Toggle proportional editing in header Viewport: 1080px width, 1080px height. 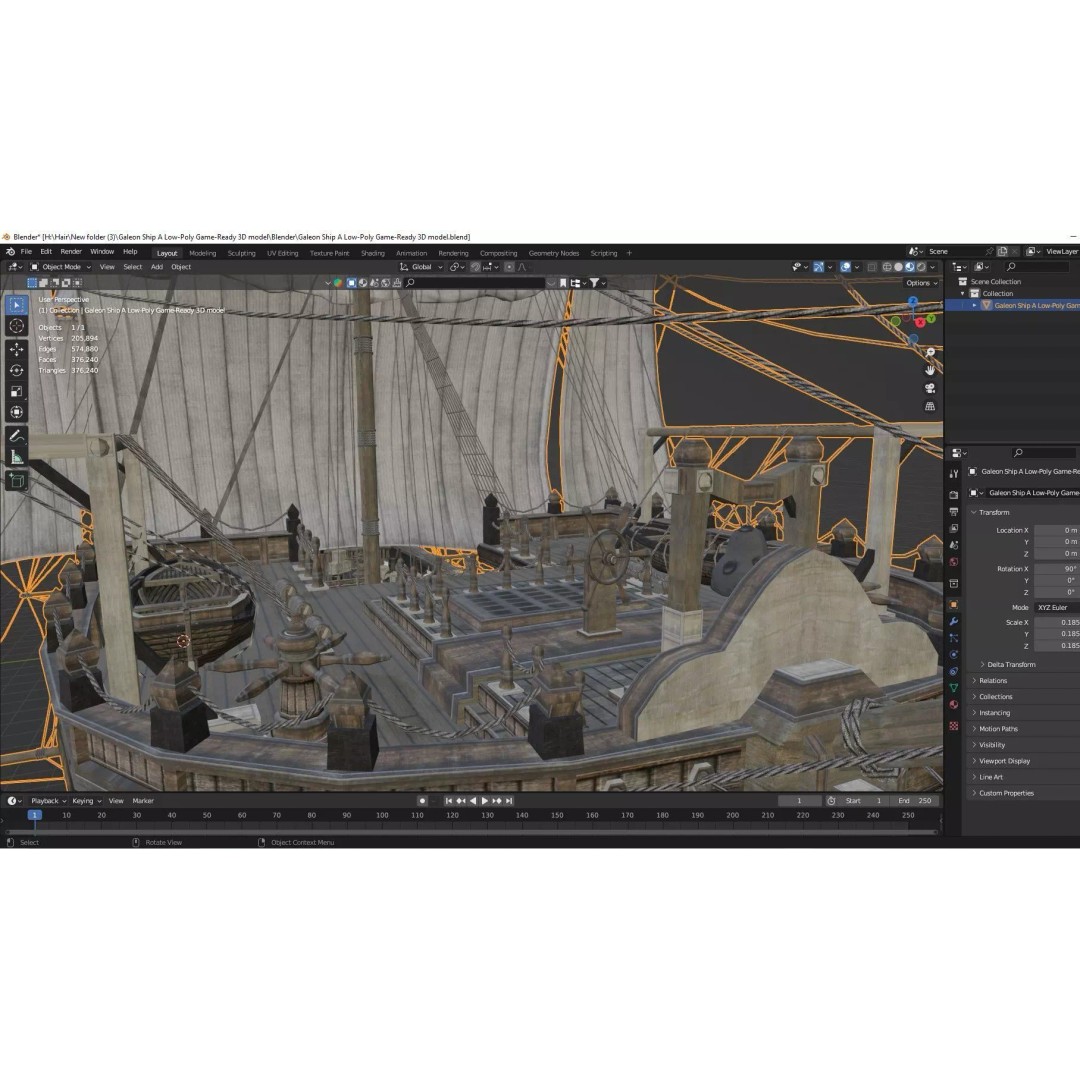coord(509,267)
